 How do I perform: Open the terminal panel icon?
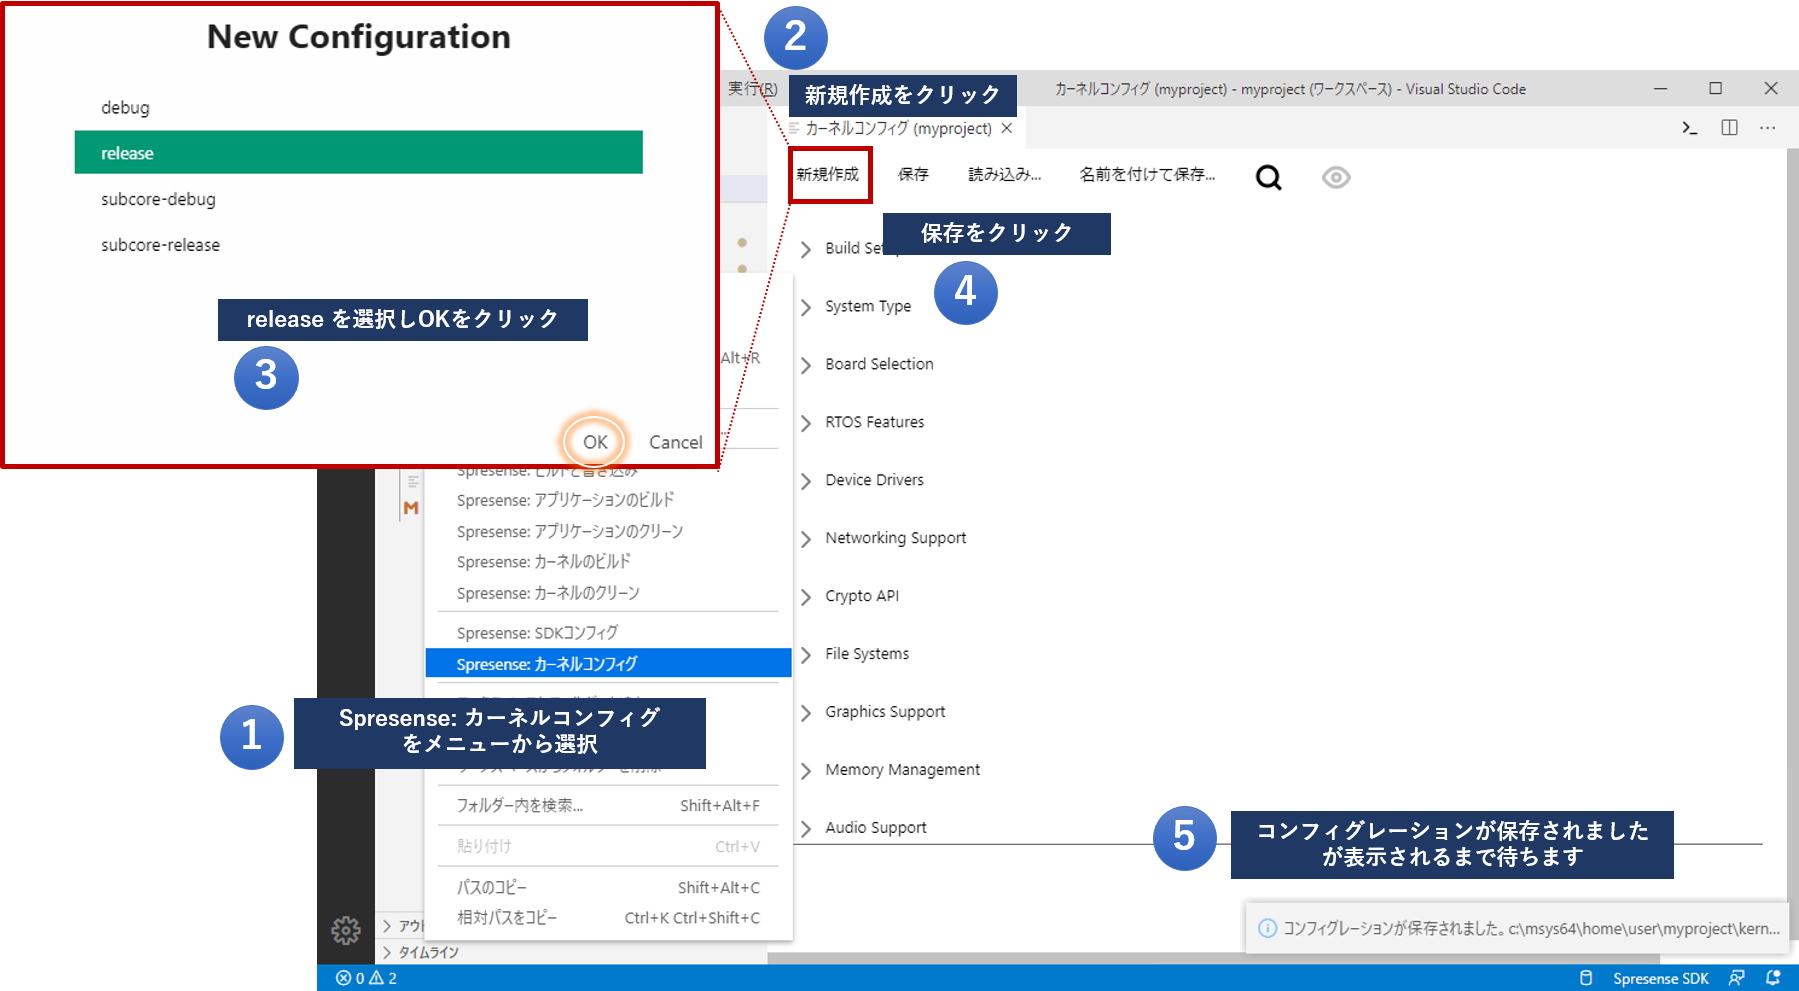click(x=1689, y=128)
